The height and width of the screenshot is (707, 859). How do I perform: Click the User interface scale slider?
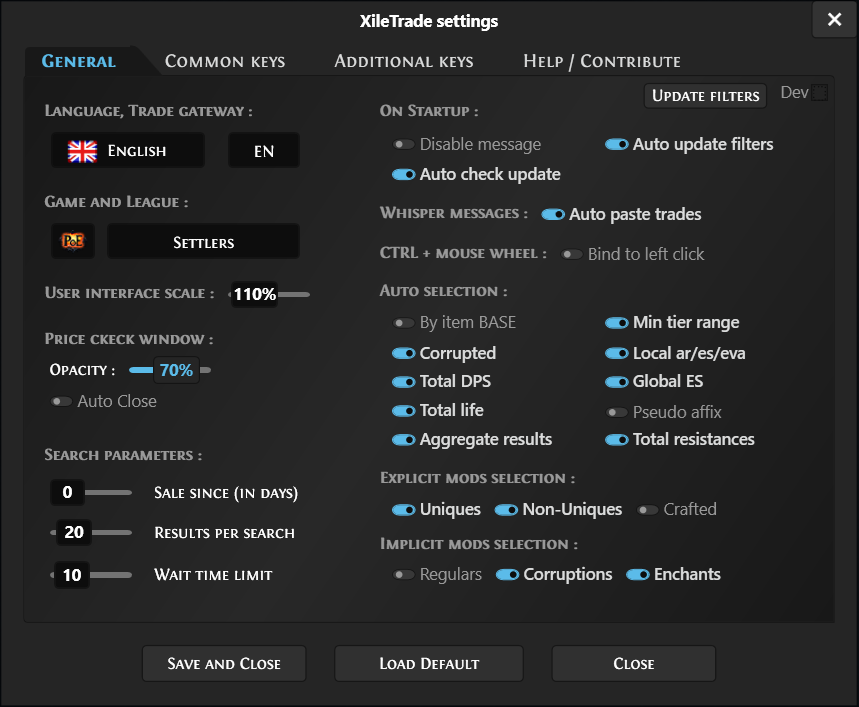pos(269,295)
